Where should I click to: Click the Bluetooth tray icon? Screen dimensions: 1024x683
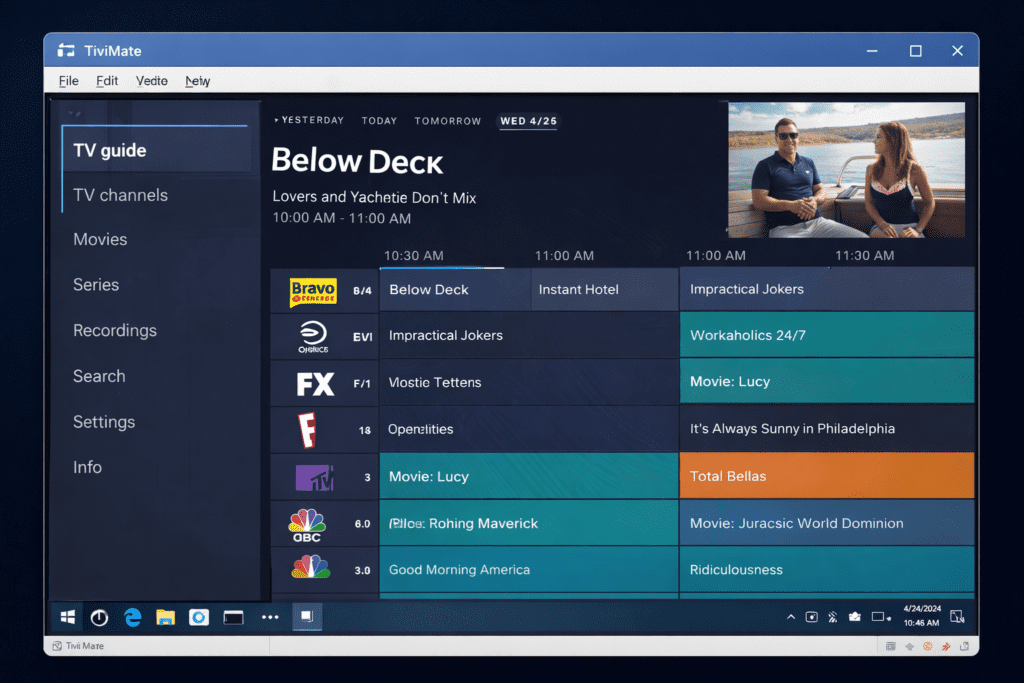833,616
